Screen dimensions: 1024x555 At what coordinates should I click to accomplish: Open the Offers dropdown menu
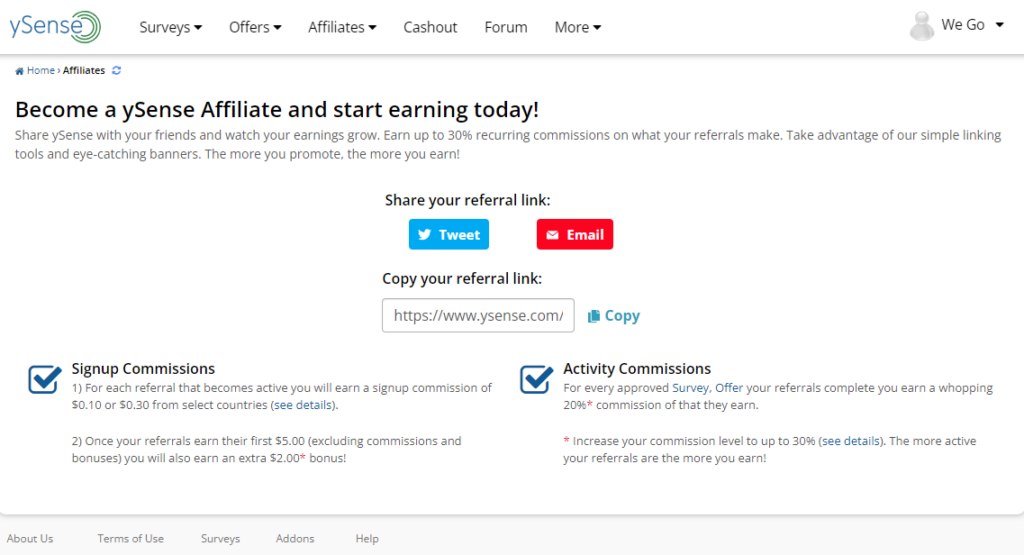pos(255,27)
